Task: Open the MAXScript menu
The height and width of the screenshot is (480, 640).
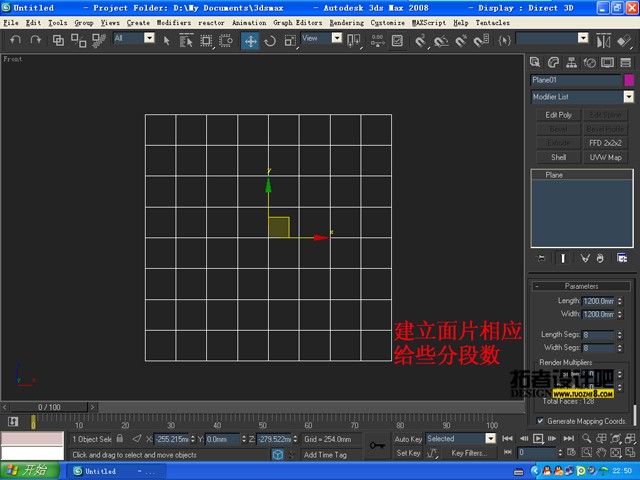Action: (x=429, y=23)
